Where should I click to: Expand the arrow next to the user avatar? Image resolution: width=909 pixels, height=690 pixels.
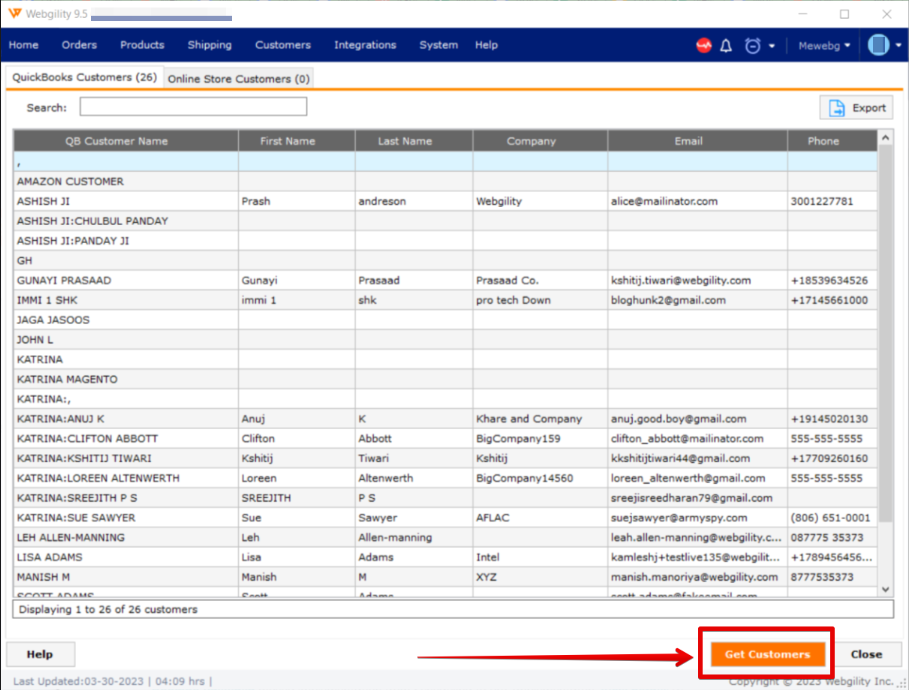899,45
